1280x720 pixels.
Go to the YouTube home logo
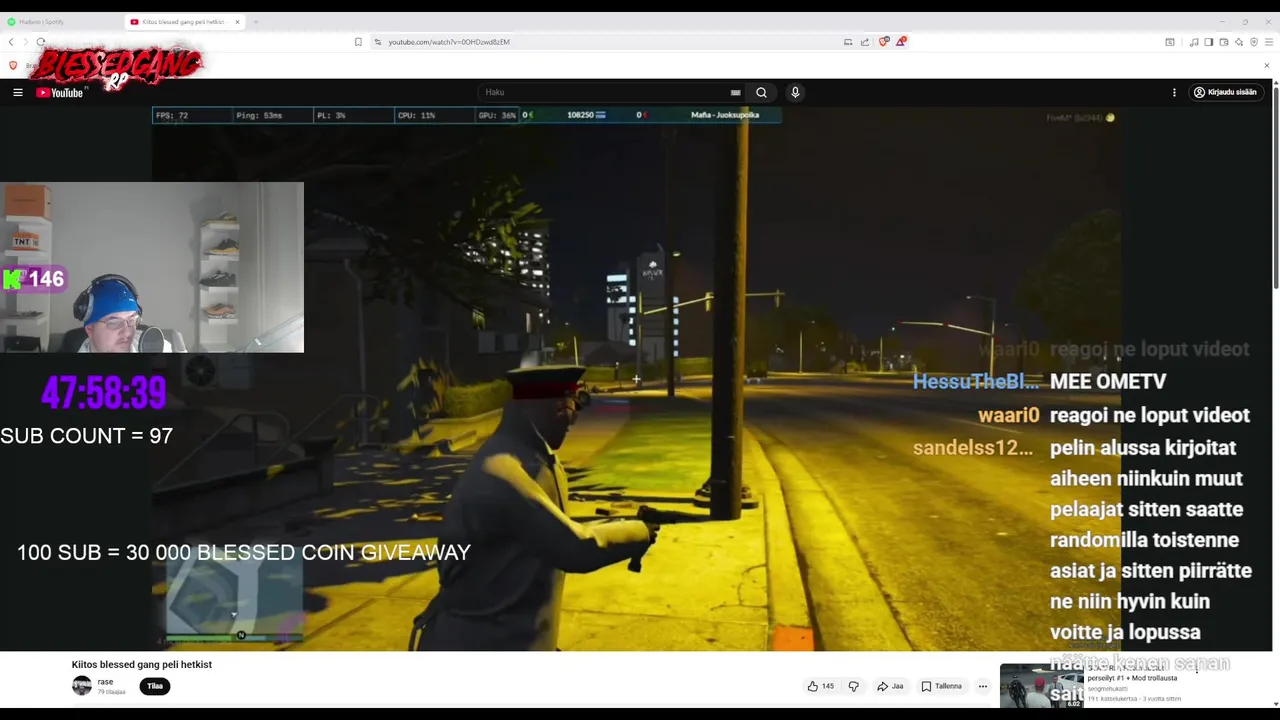60,92
